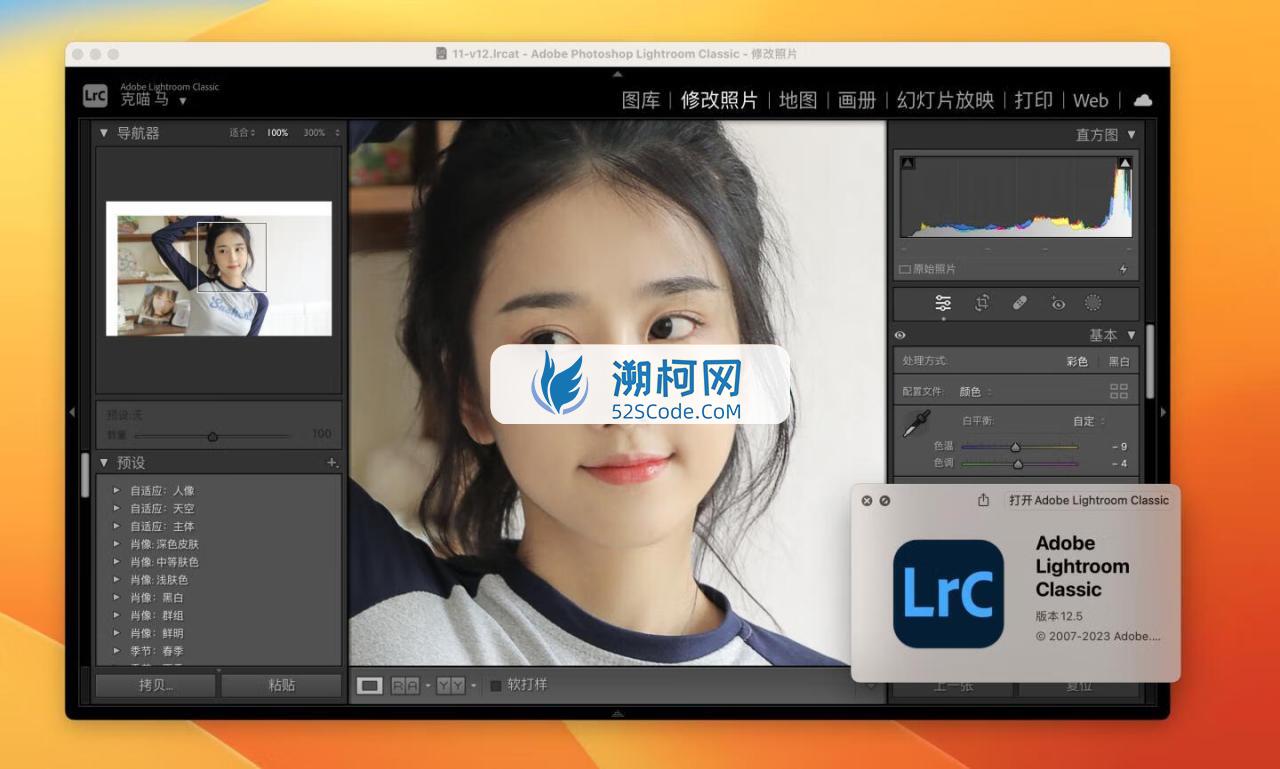This screenshot has height=769, width=1280.
Task: Set navigator zoom to 100%
Action: (277, 133)
